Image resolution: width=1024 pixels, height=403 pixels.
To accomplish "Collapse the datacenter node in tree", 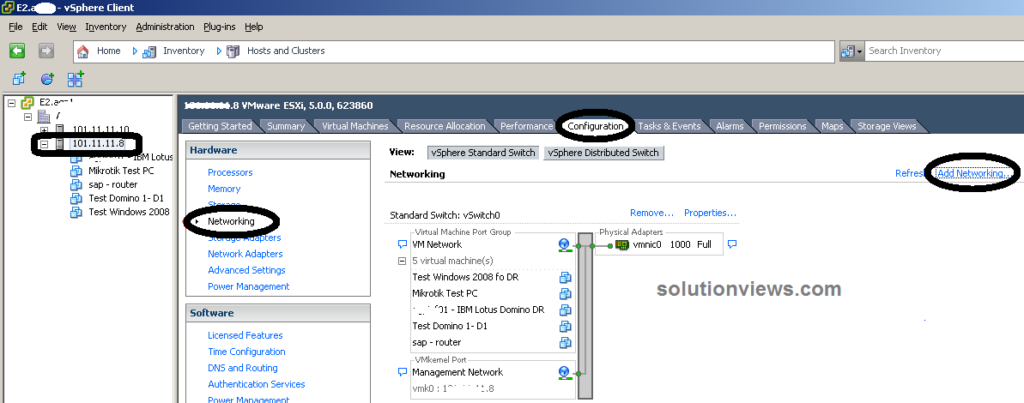I will click(27, 116).
